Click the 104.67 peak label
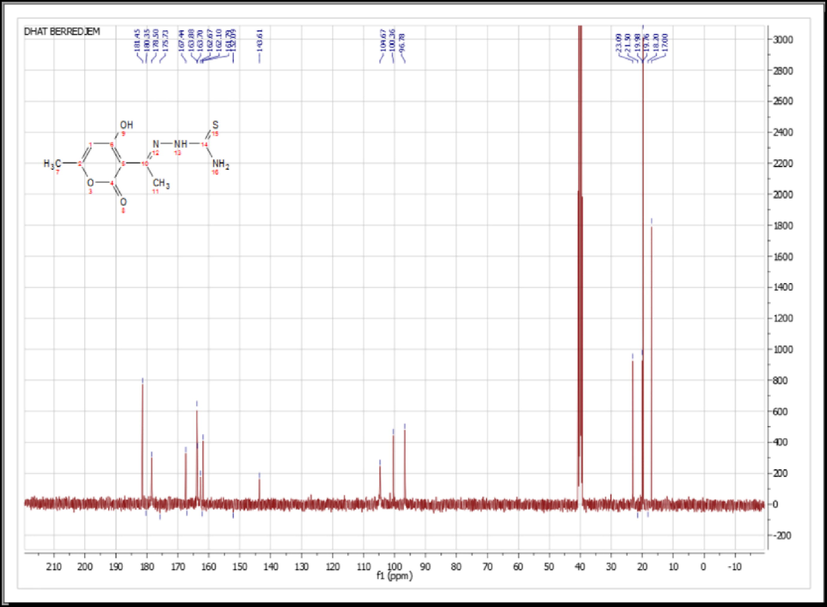 (383, 40)
